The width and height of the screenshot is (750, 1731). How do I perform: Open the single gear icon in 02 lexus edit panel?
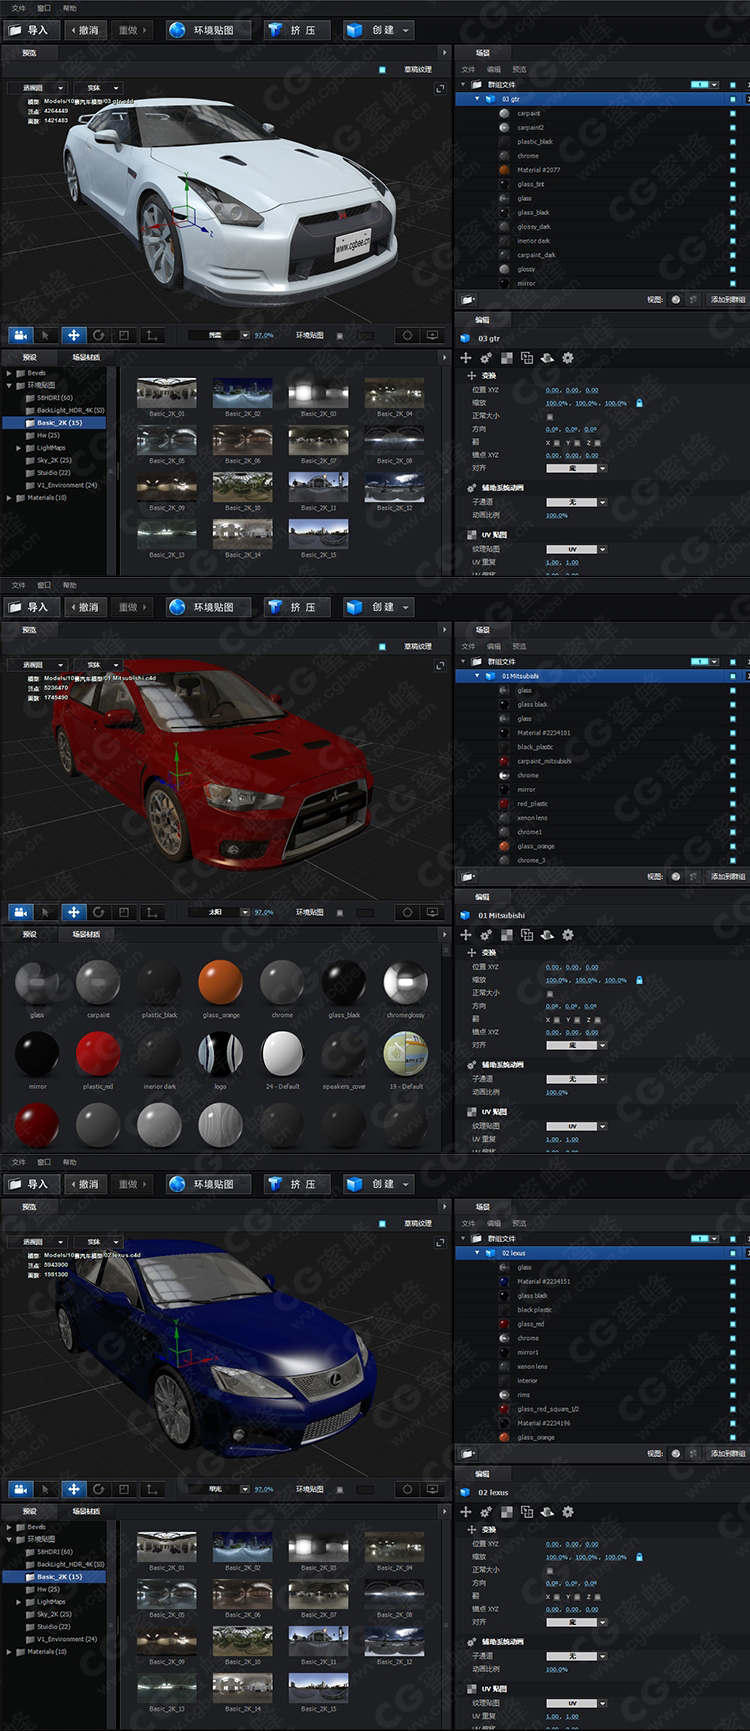tap(568, 1511)
